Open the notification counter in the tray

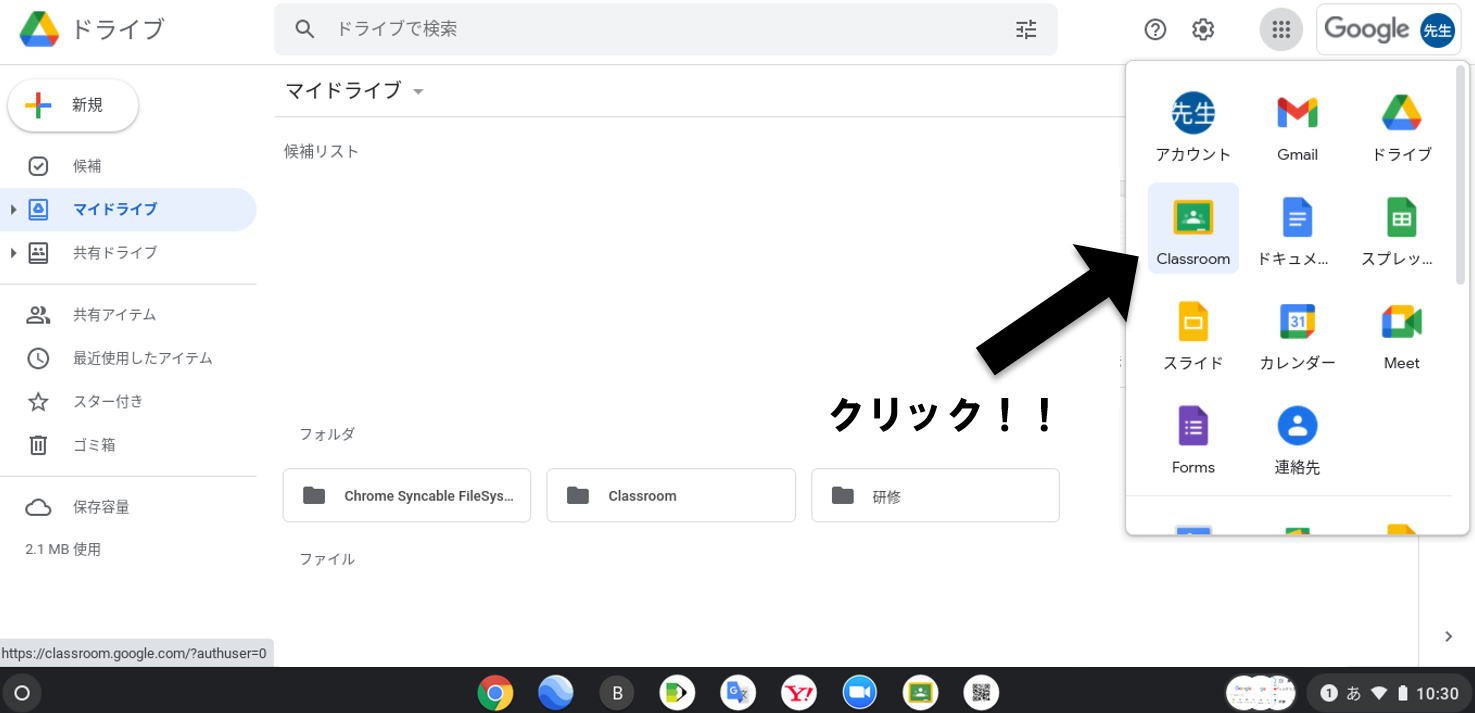pos(1329,693)
